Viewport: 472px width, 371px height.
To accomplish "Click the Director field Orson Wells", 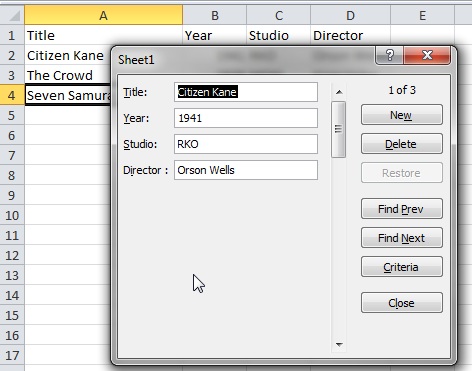I will pos(246,170).
